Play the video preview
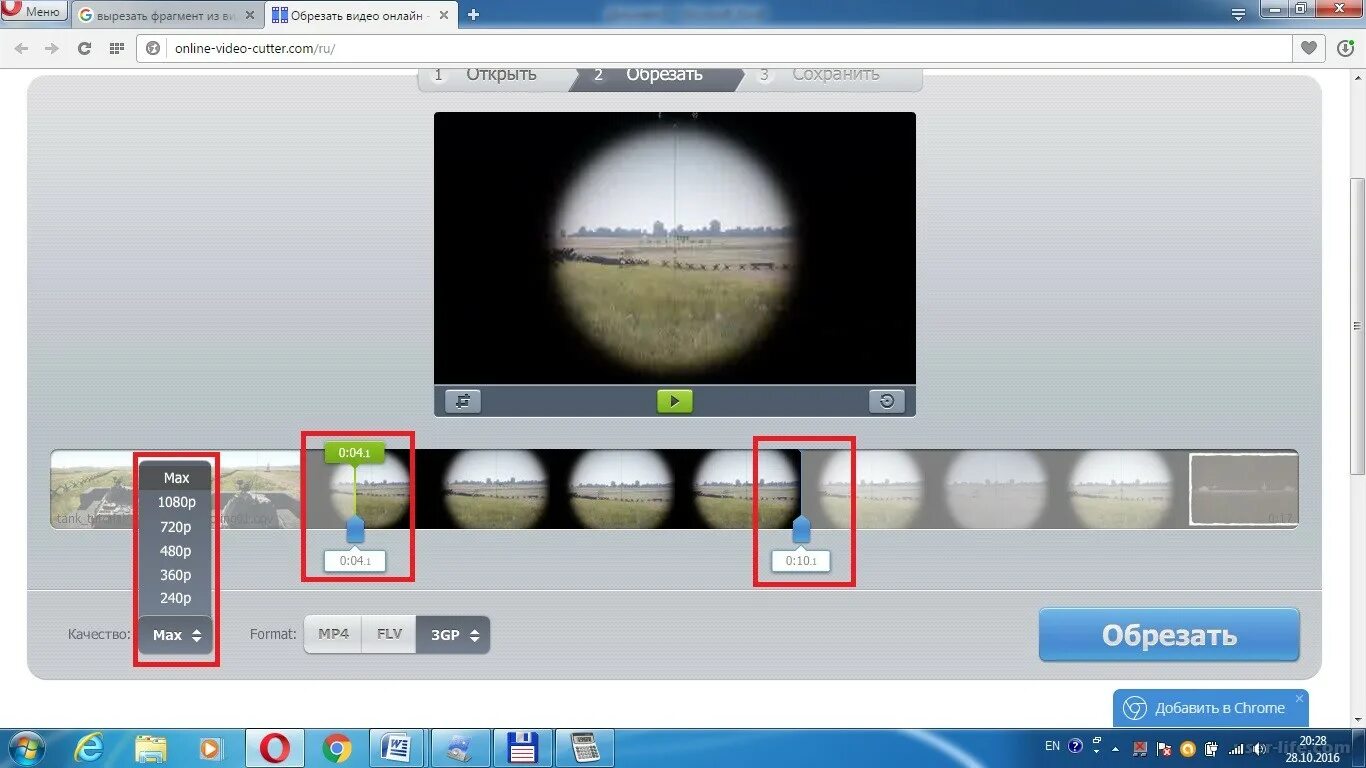 tap(674, 401)
